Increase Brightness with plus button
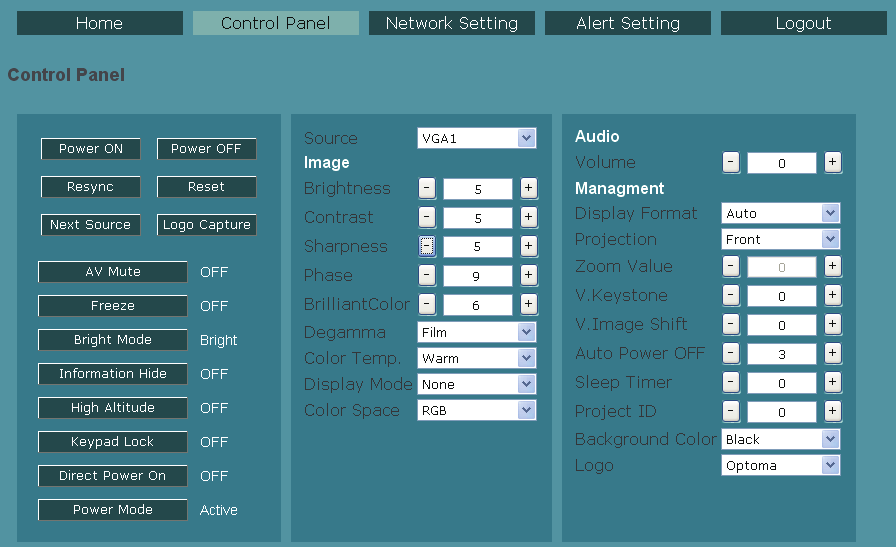This screenshot has width=896, height=547. [x=529, y=188]
